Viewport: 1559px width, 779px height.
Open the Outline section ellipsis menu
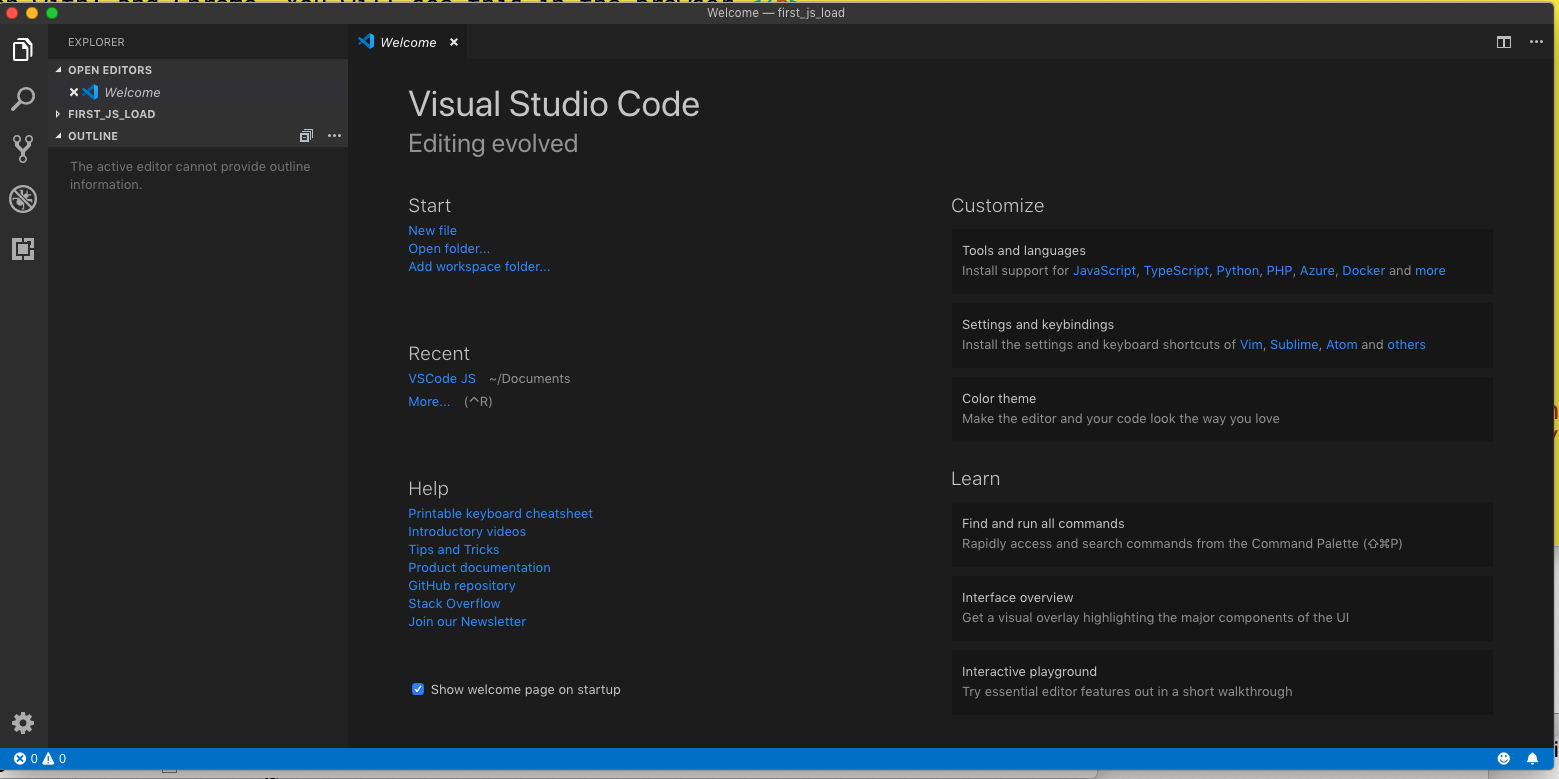pos(334,136)
